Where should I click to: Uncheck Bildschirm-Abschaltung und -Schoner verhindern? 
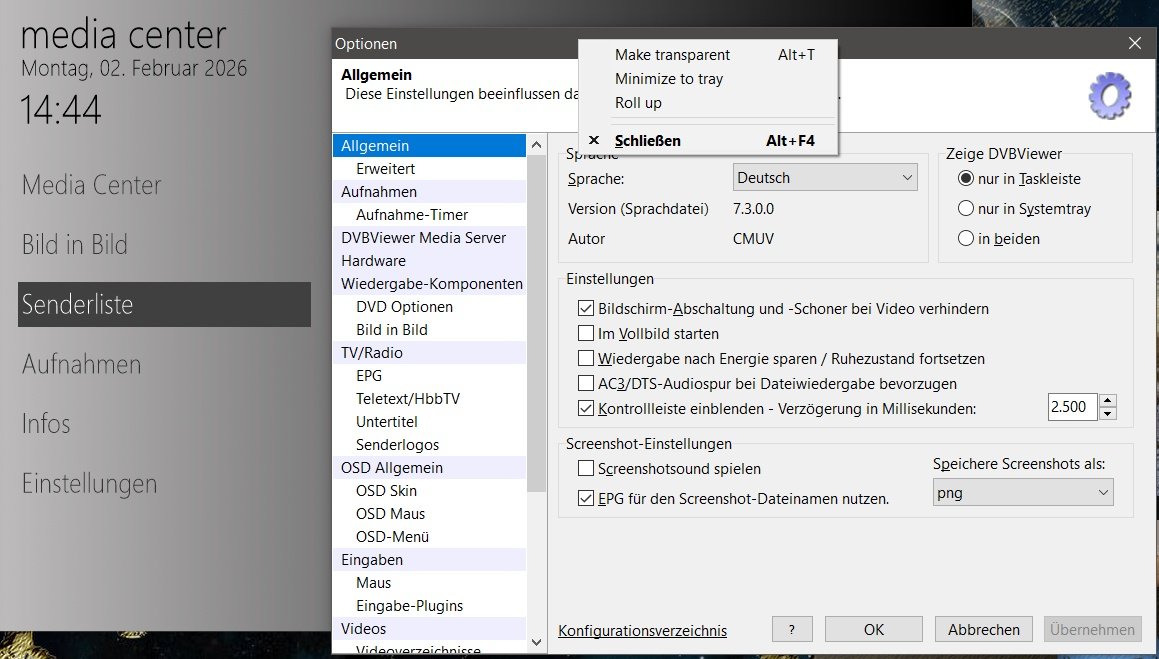pyautogui.click(x=586, y=309)
